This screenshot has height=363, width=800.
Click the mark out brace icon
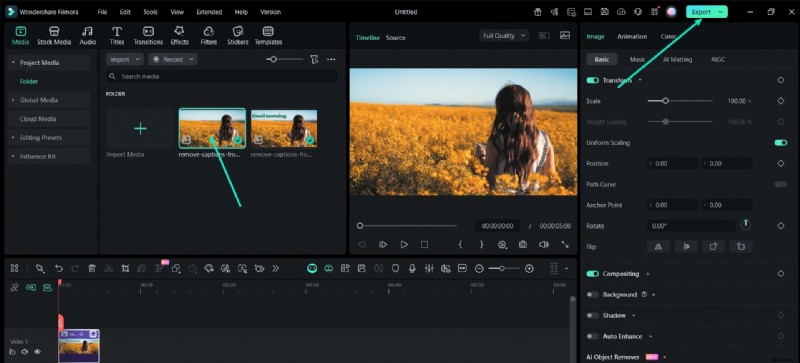coord(481,245)
